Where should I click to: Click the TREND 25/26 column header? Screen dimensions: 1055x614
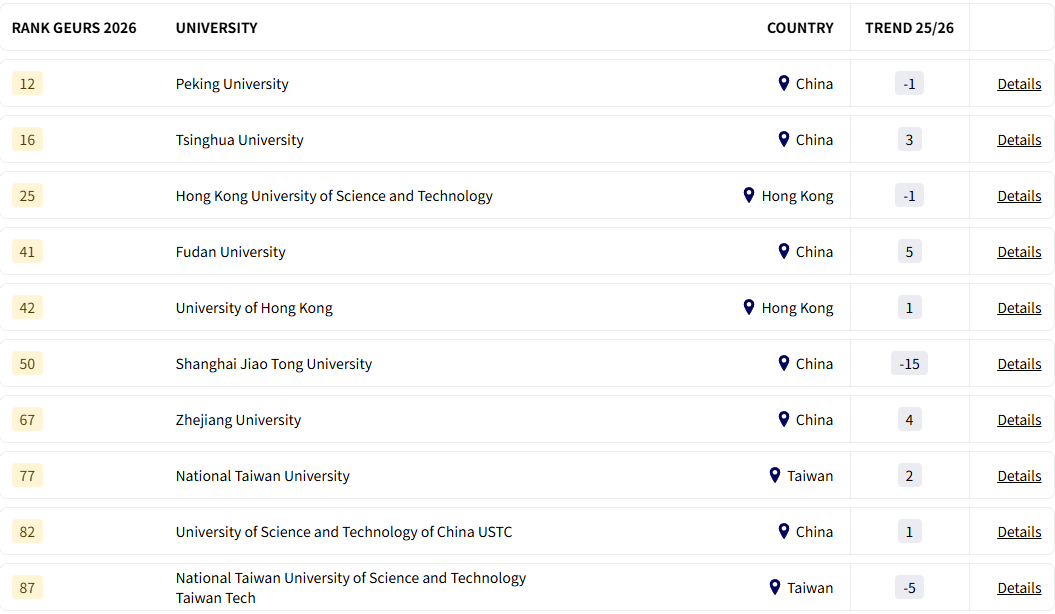909,27
